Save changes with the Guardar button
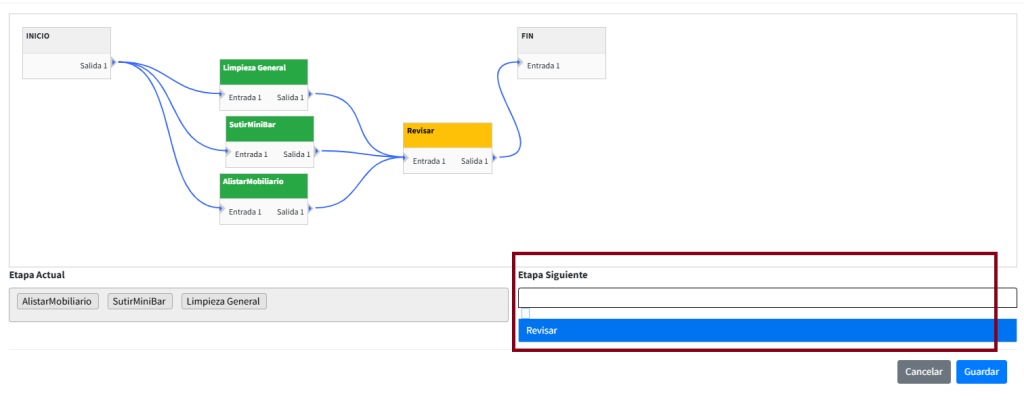The width and height of the screenshot is (1024, 400). coord(981,371)
